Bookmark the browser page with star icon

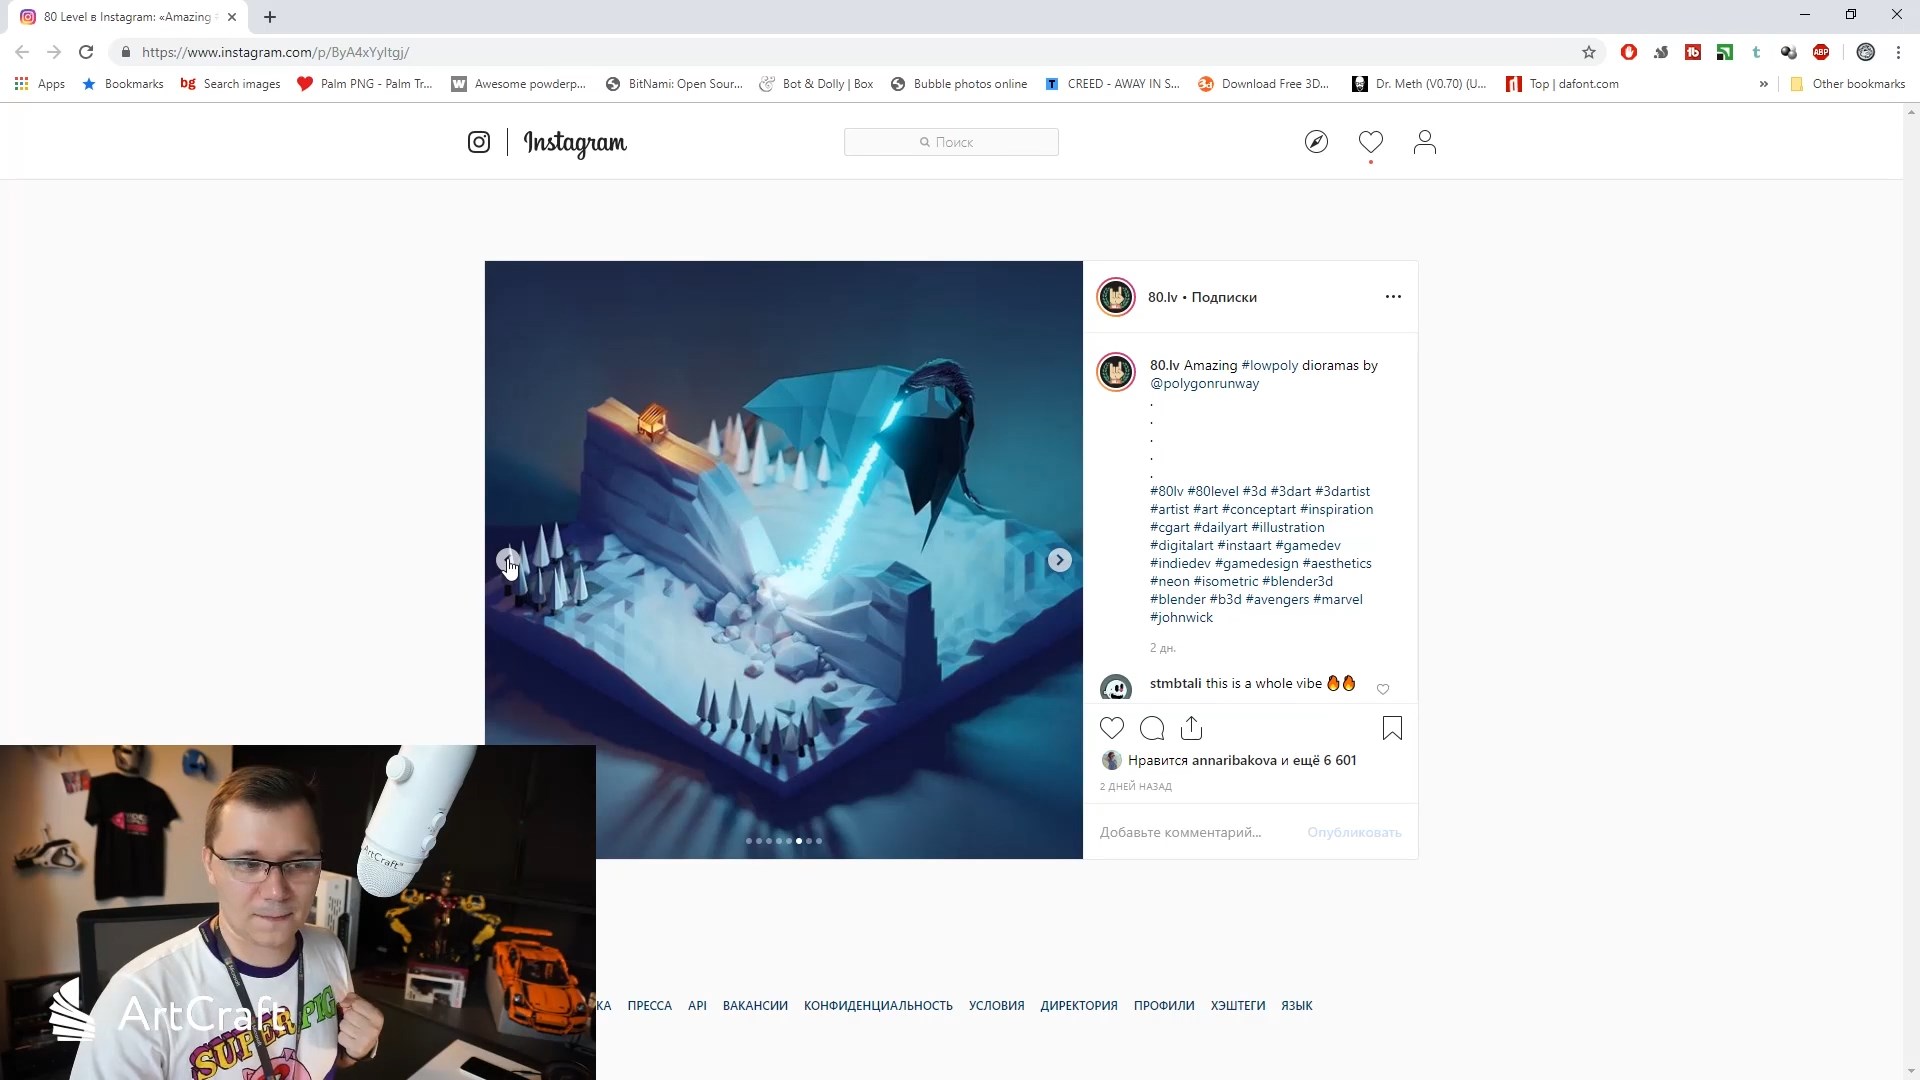(1588, 52)
